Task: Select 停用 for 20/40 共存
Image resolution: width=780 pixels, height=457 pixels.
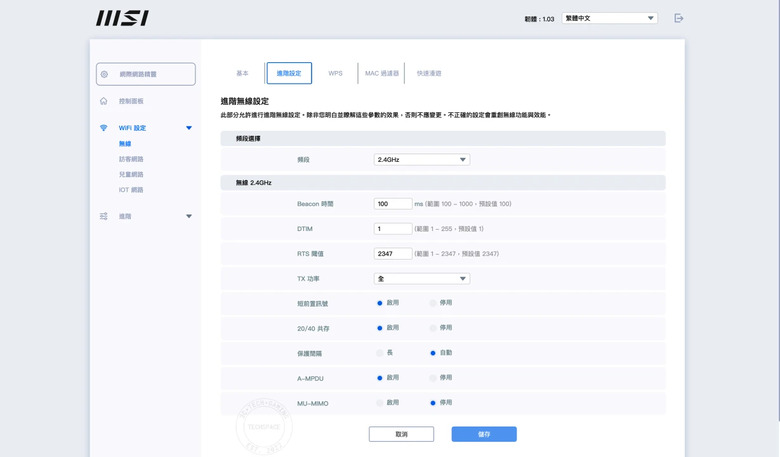Action: pos(433,328)
